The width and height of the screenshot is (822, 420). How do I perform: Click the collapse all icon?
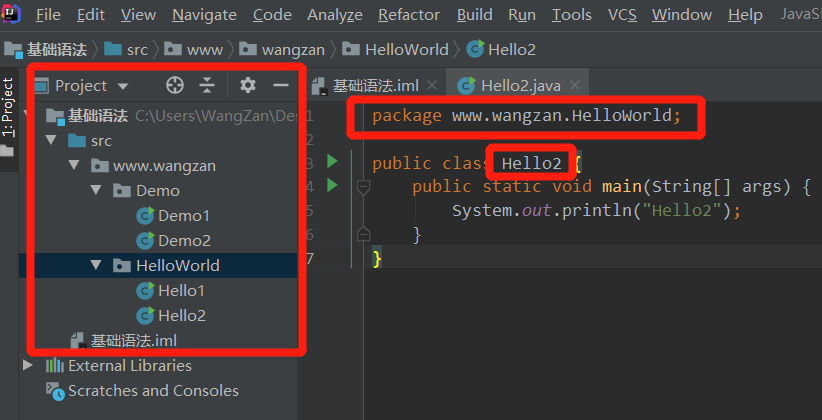click(208, 85)
